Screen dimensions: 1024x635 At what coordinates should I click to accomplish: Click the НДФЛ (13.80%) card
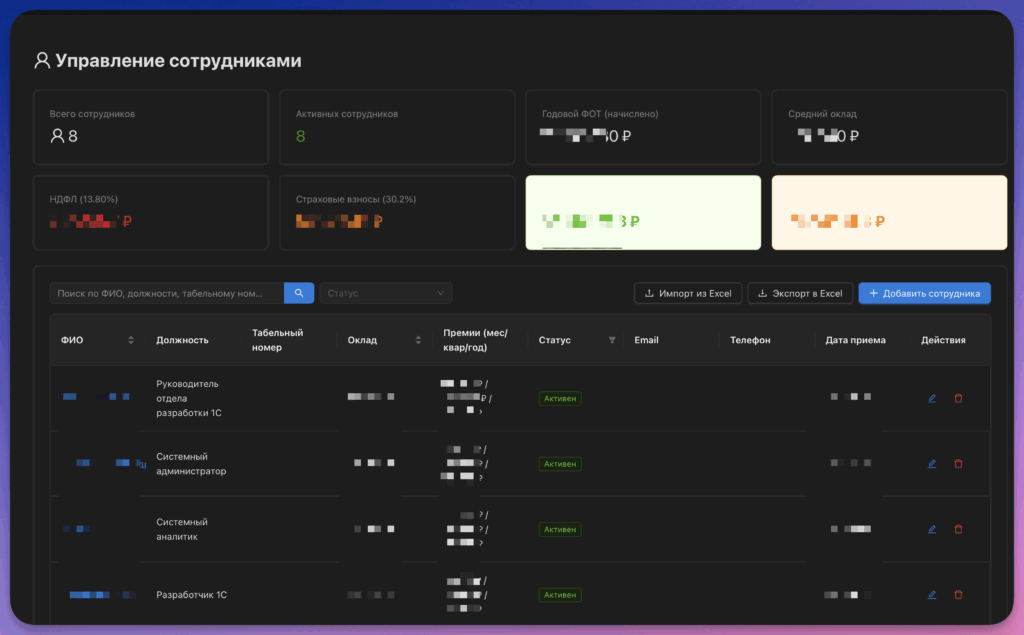(x=151, y=212)
